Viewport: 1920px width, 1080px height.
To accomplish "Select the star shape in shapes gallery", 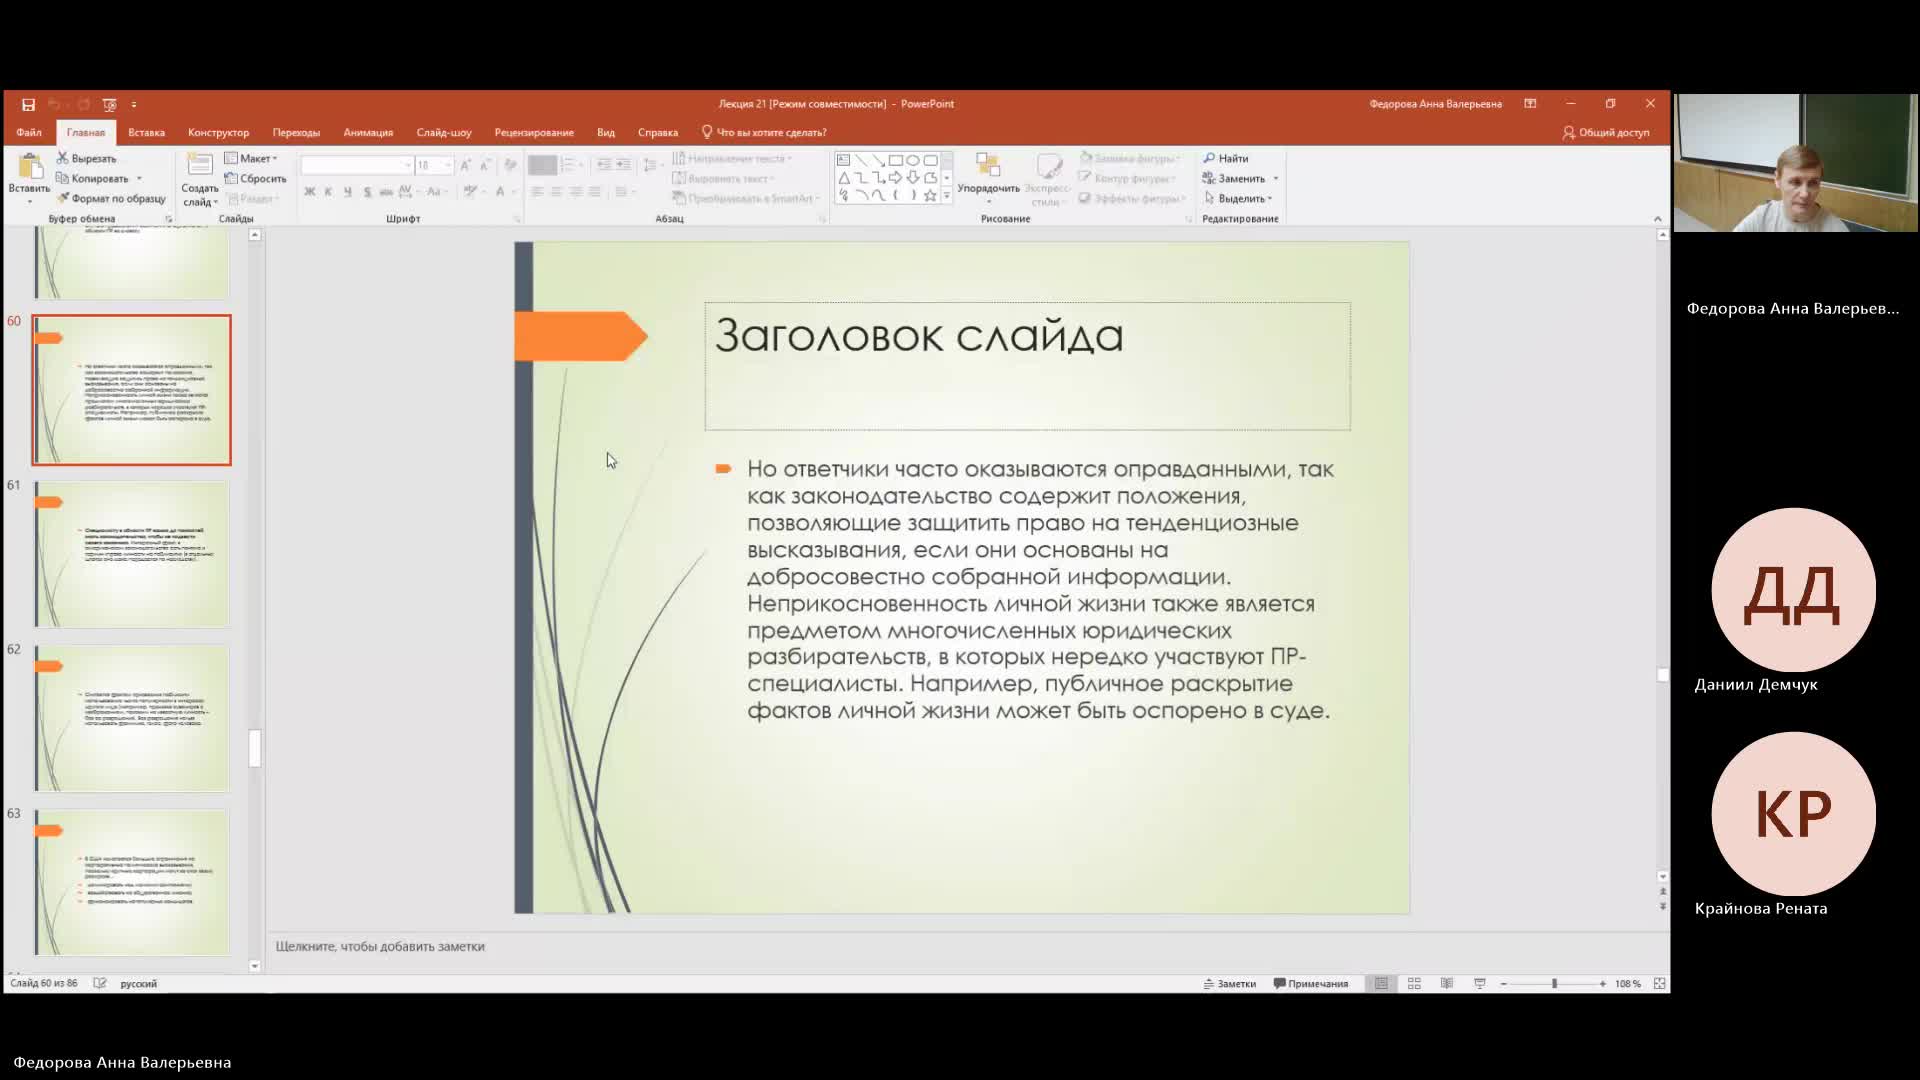I will tap(930, 195).
